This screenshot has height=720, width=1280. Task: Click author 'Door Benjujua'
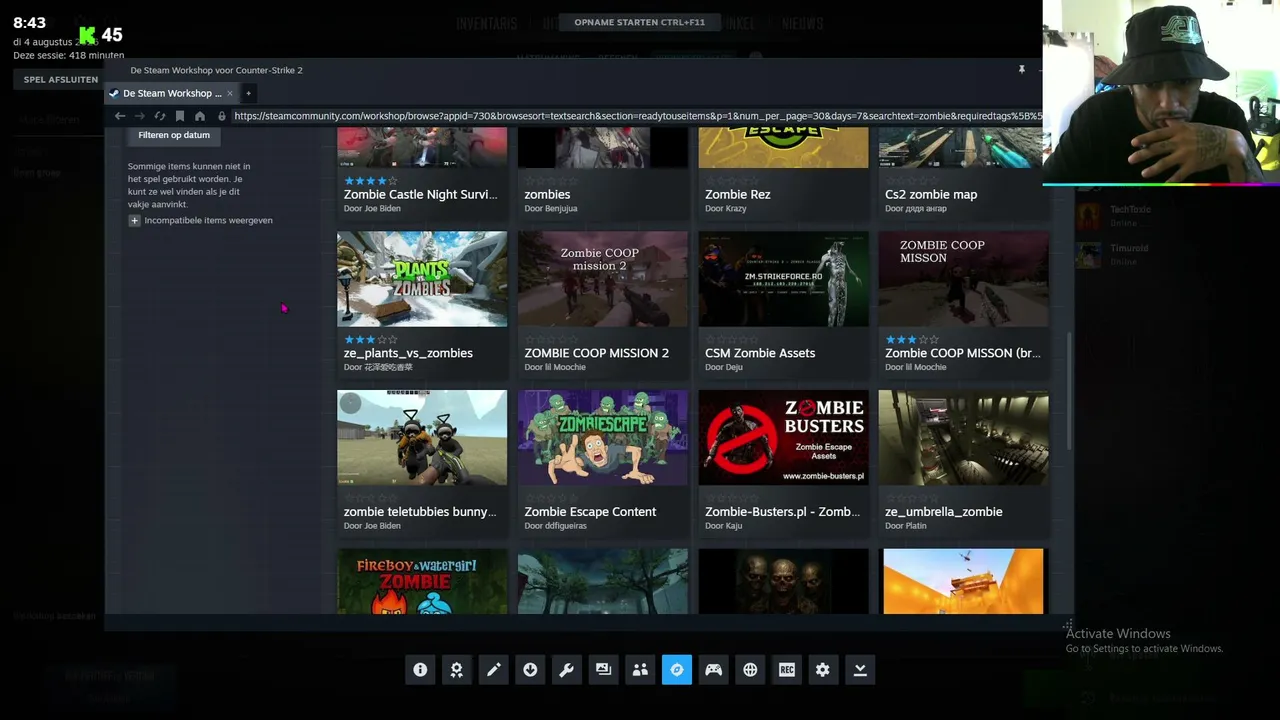point(551,209)
